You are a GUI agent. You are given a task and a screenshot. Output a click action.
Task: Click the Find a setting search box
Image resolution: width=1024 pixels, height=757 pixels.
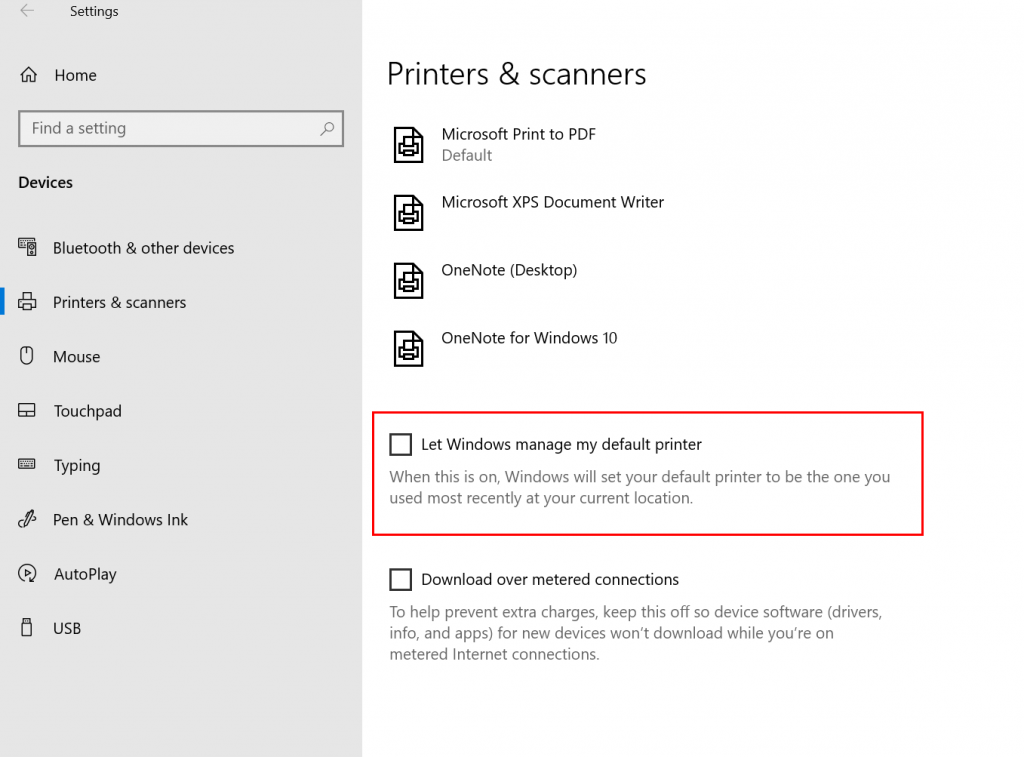pyautogui.click(x=181, y=129)
